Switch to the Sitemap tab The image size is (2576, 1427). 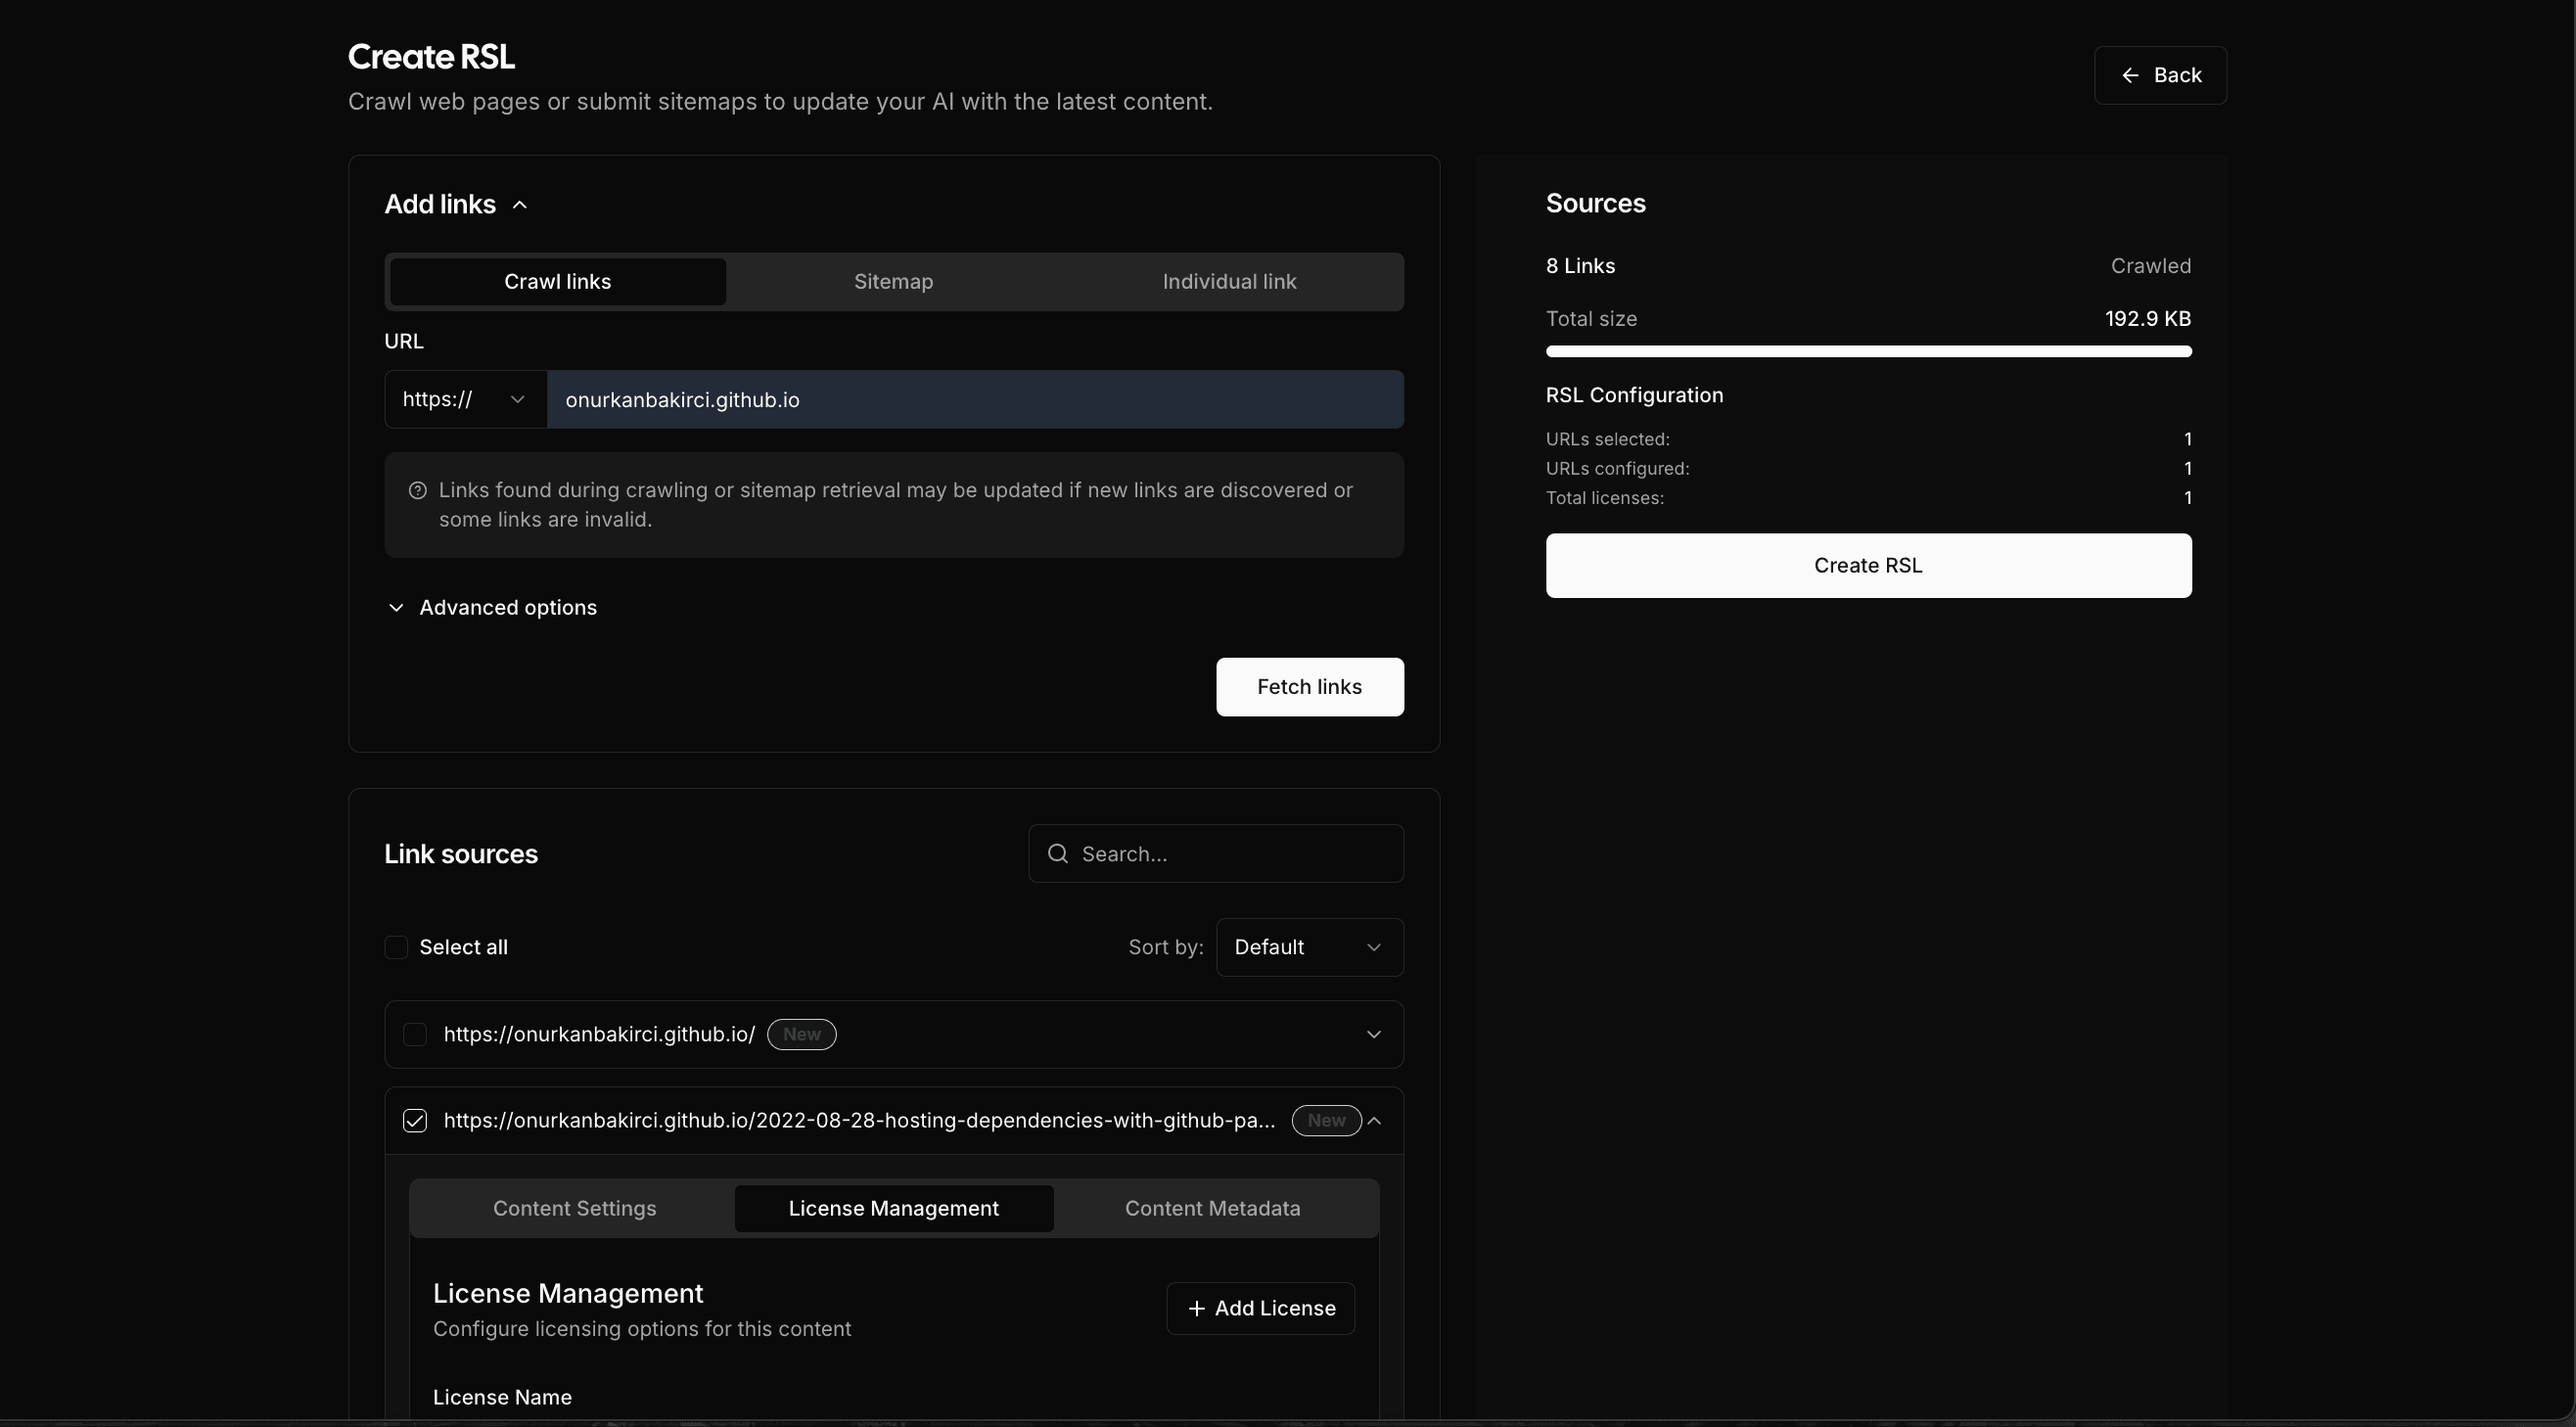tap(893, 282)
